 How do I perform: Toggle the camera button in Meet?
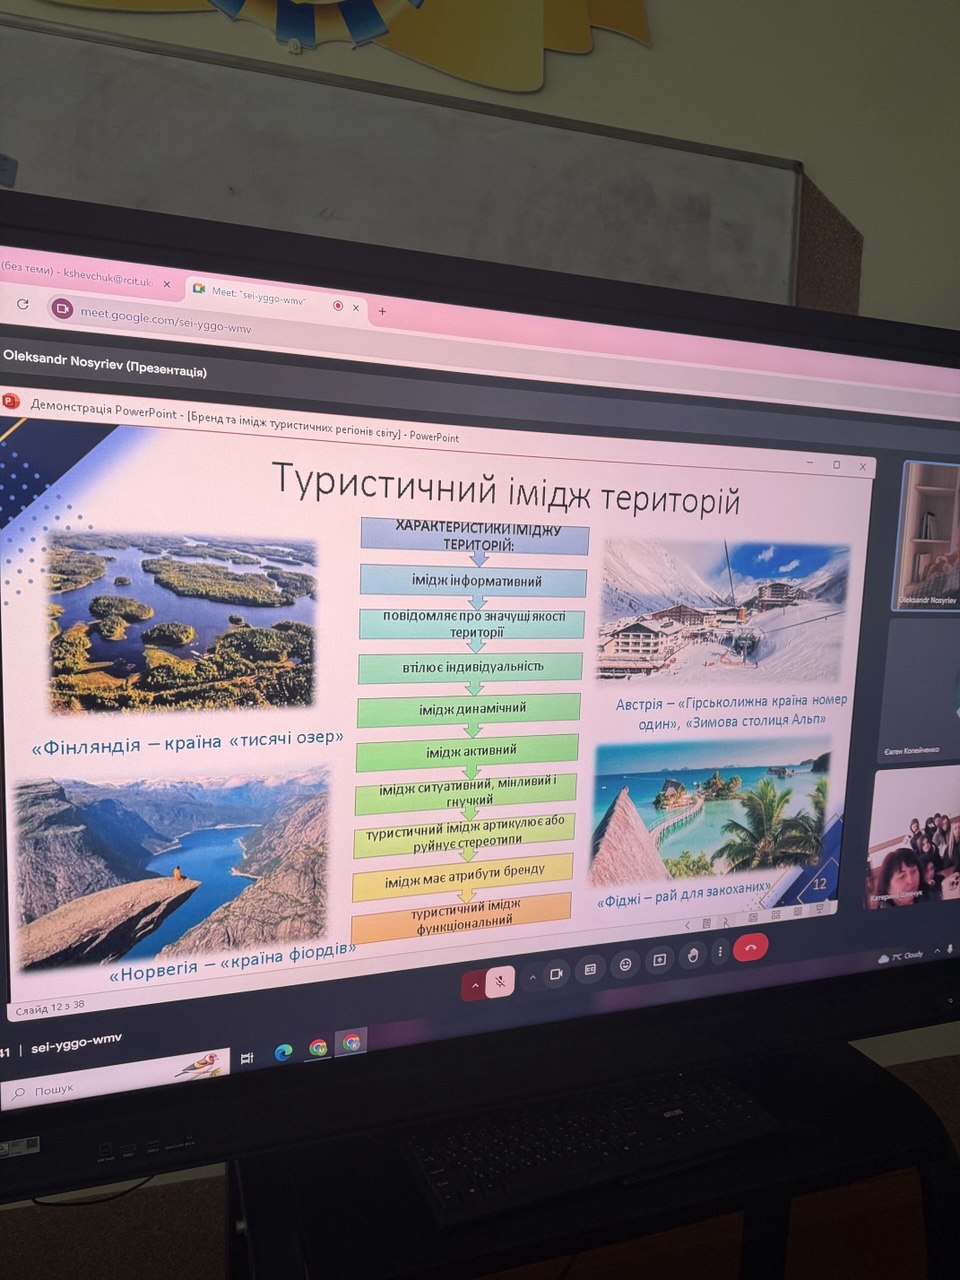pos(557,973)
